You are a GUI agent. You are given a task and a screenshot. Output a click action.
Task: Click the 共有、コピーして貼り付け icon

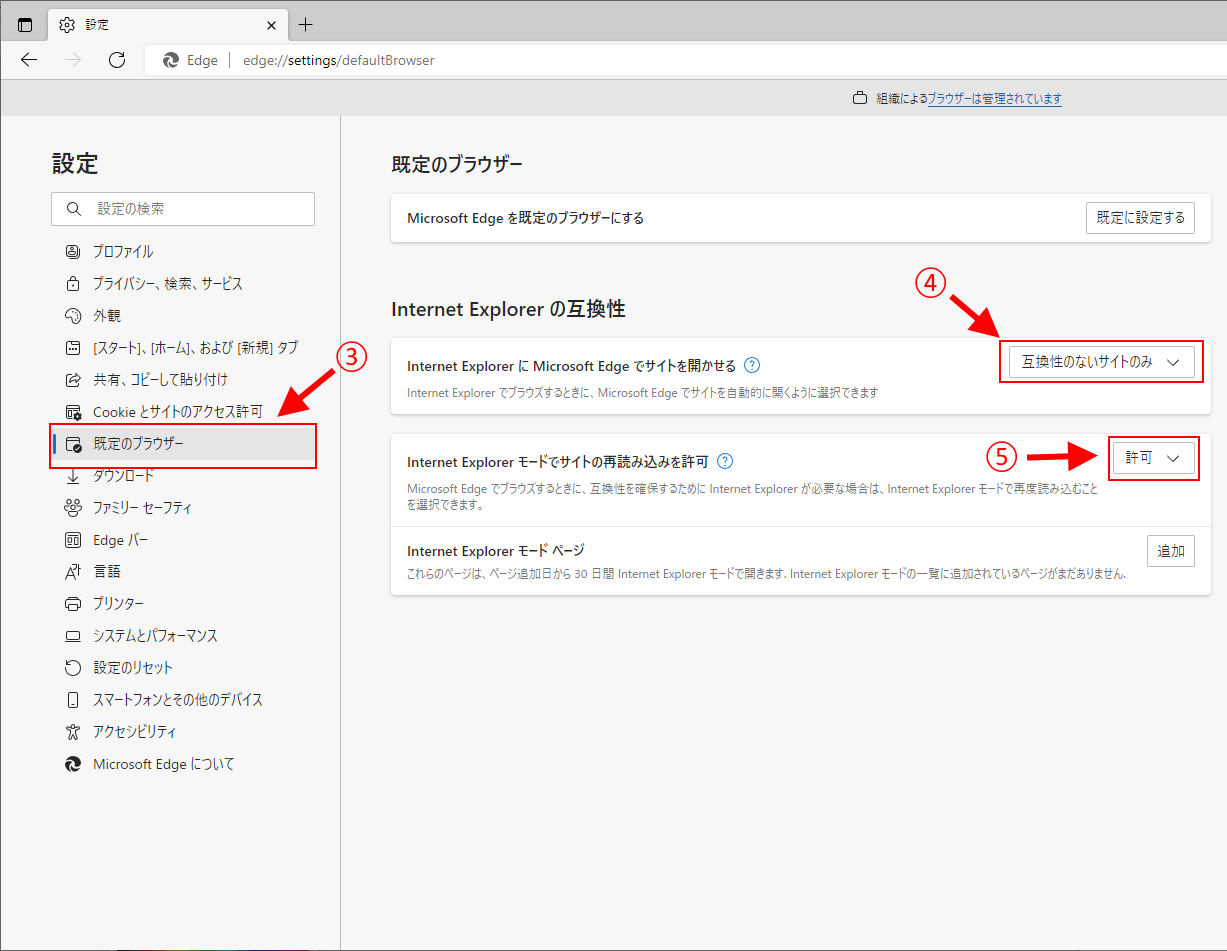(72, 380)
